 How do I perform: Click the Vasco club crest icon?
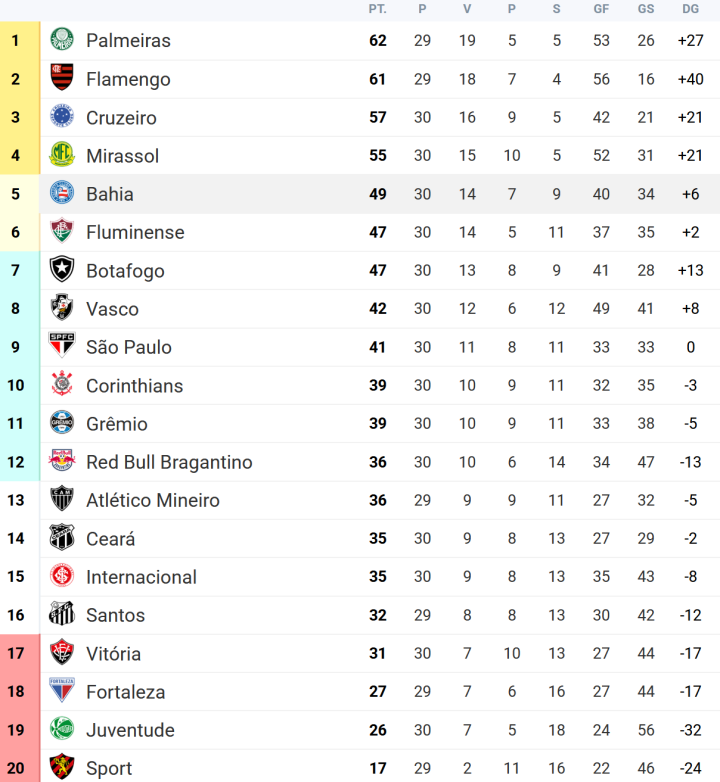62,309
